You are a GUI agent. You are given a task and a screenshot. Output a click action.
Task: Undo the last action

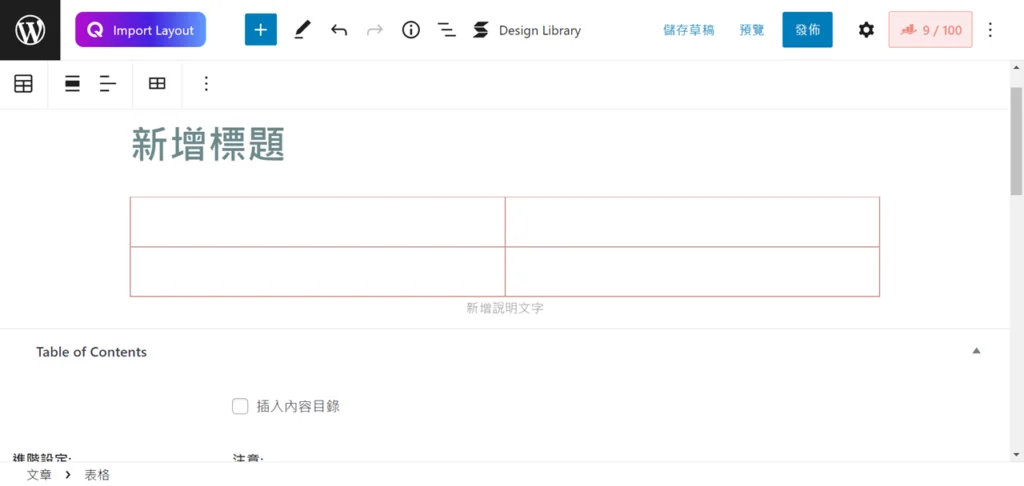coord(338,30)
